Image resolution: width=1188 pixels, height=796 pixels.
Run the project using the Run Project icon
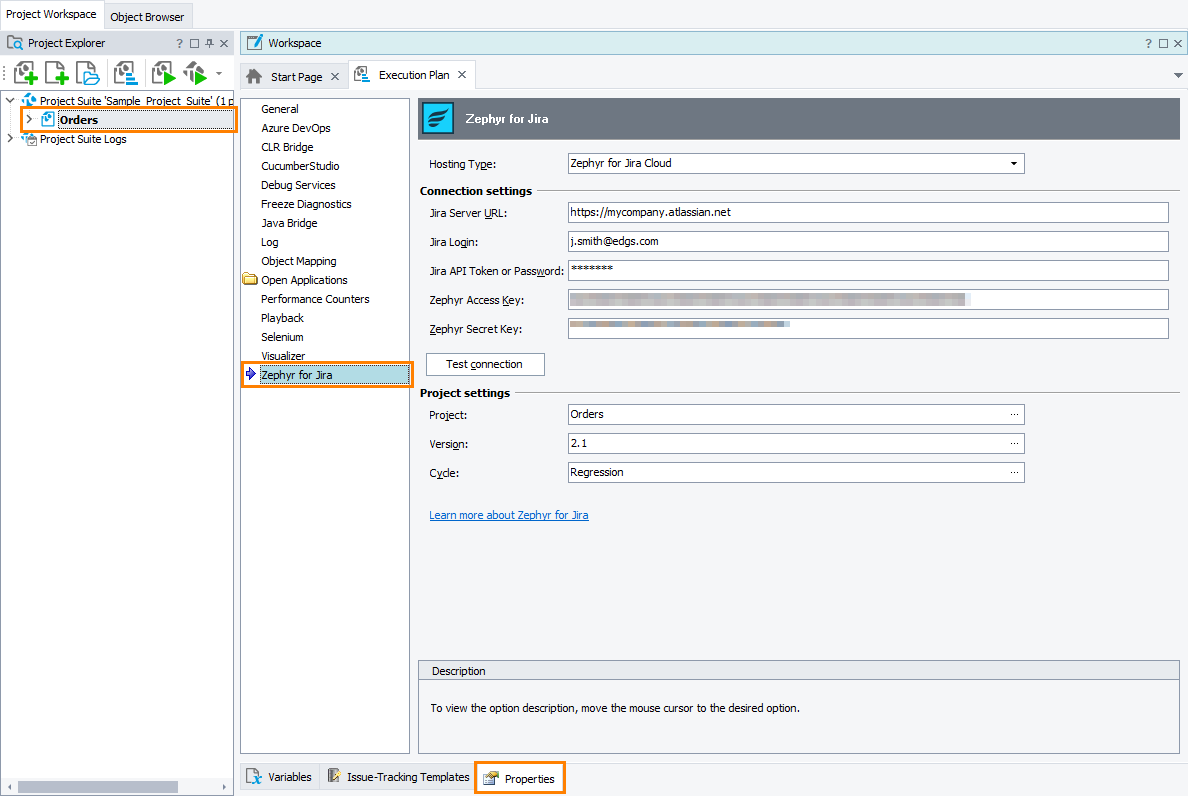(162, 73)
